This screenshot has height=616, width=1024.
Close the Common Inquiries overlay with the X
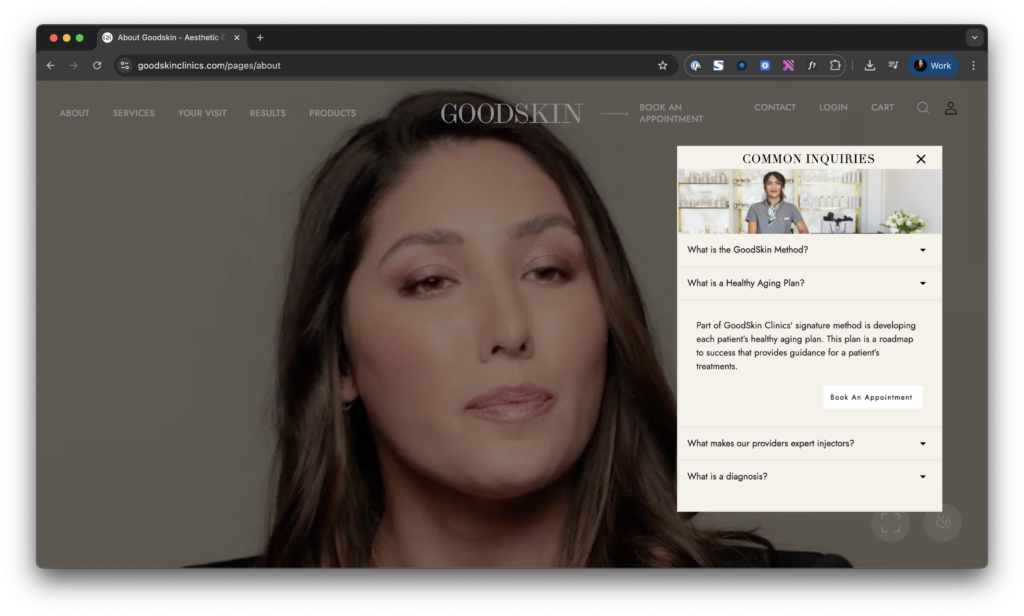920,158
